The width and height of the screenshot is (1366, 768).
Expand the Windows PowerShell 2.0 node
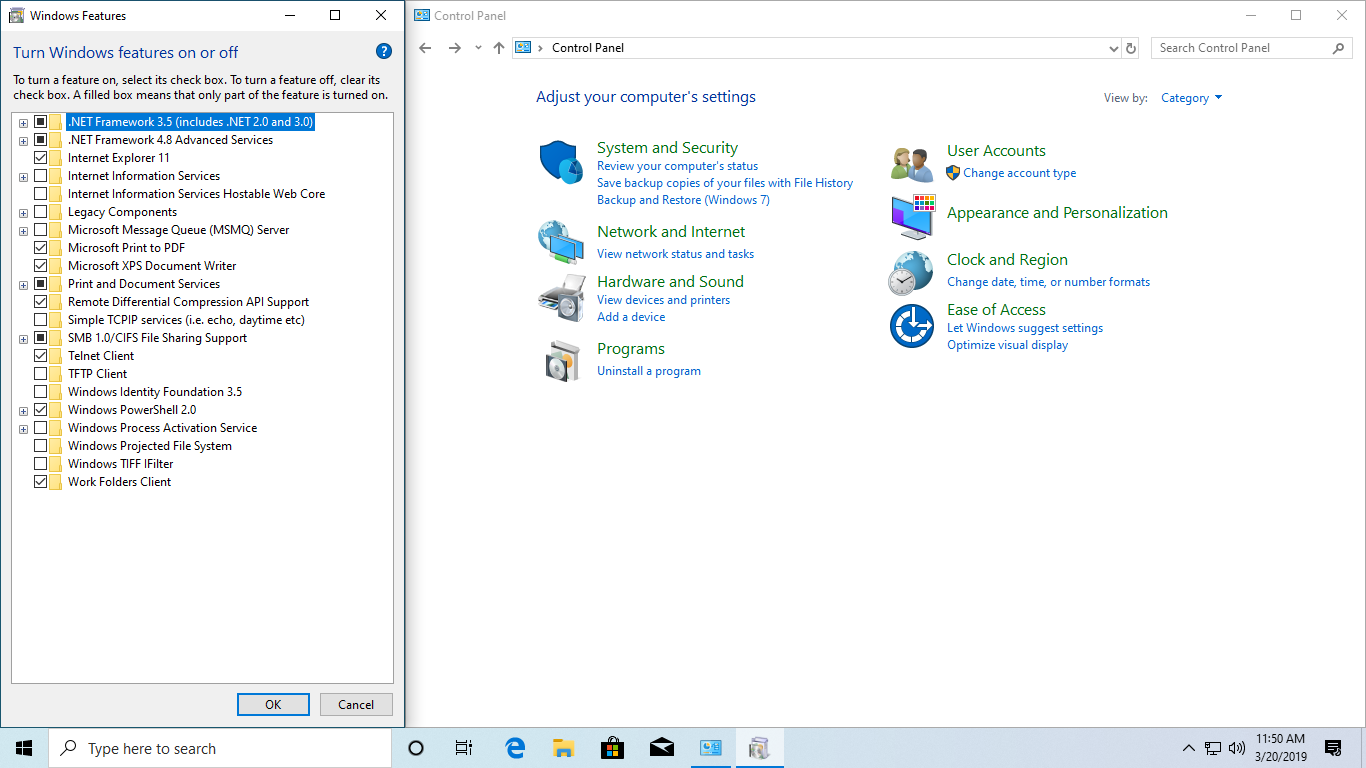[x=23, y=411]
